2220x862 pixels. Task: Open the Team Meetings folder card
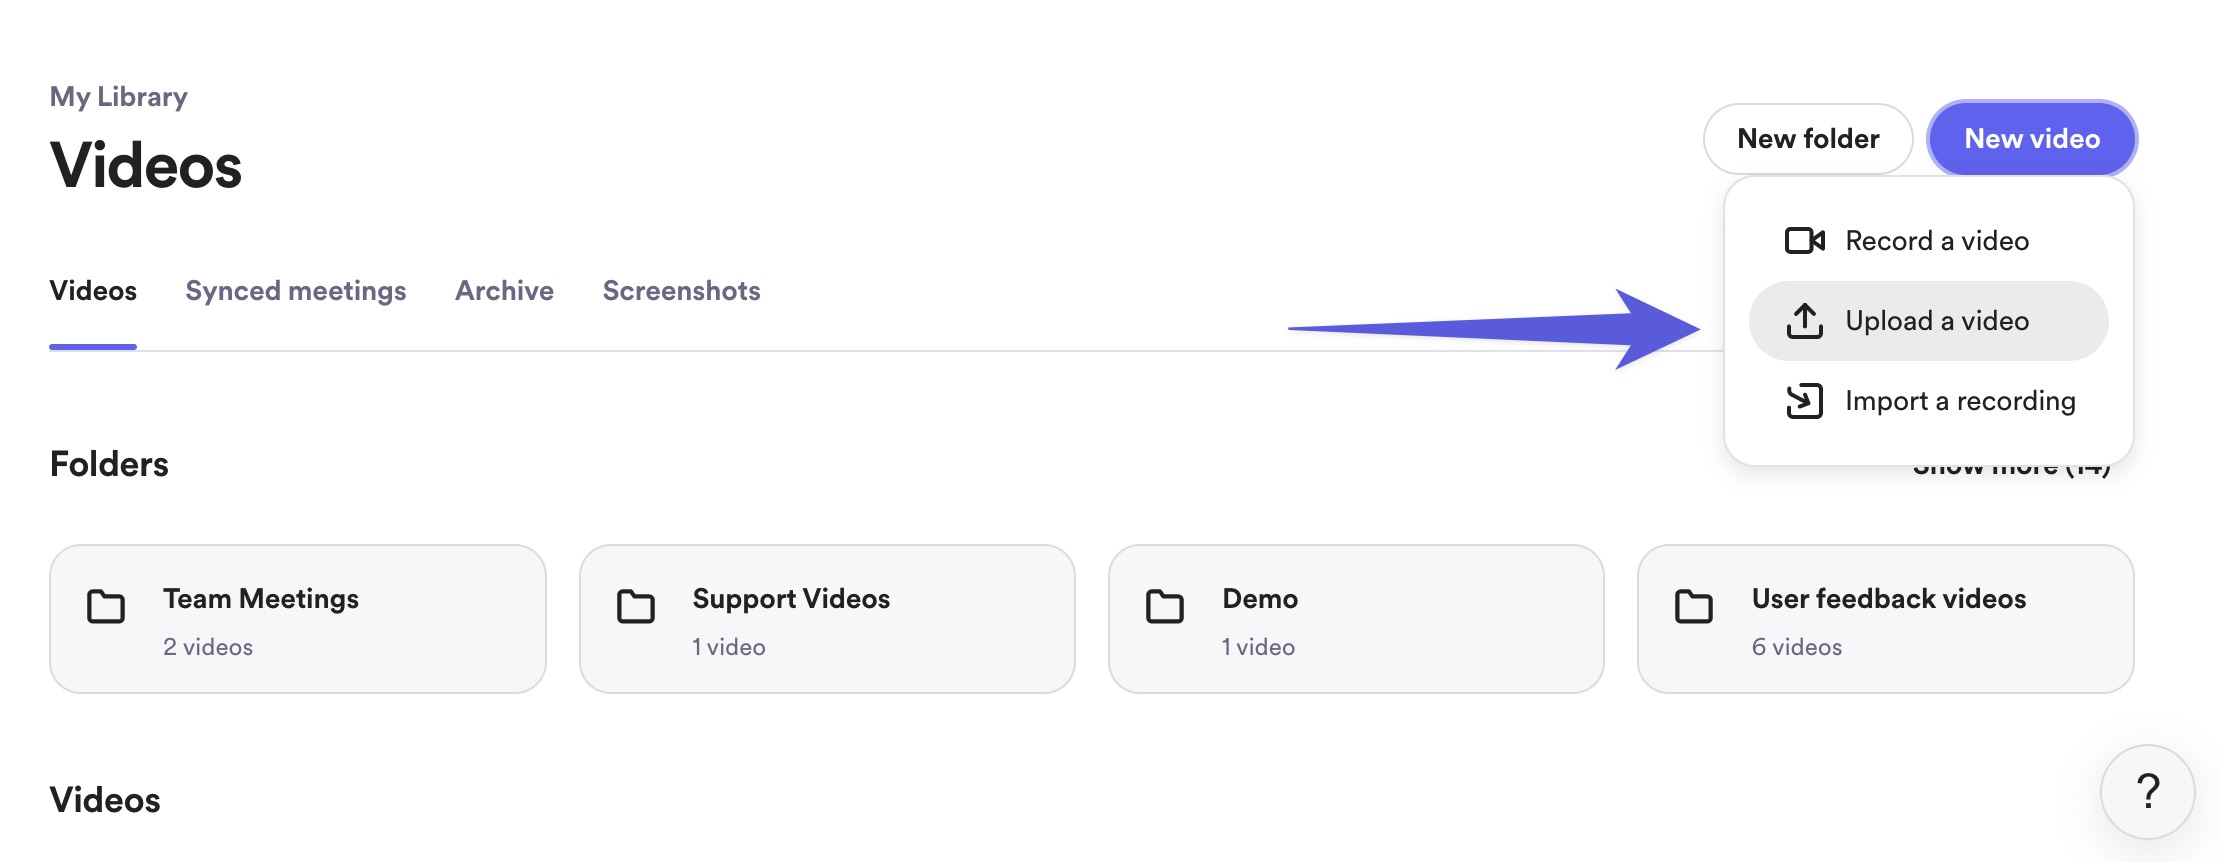point(298,619)
